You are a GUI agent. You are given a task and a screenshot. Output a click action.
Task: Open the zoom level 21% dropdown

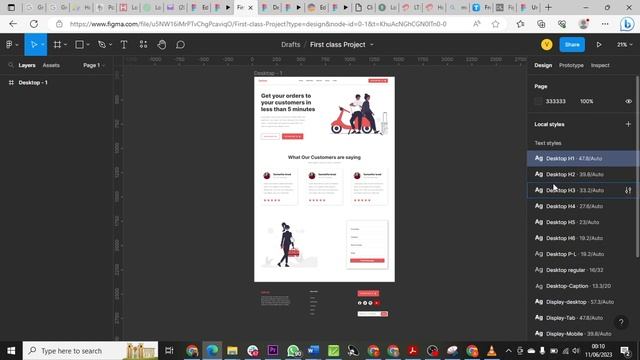click(x=624, y=44)
